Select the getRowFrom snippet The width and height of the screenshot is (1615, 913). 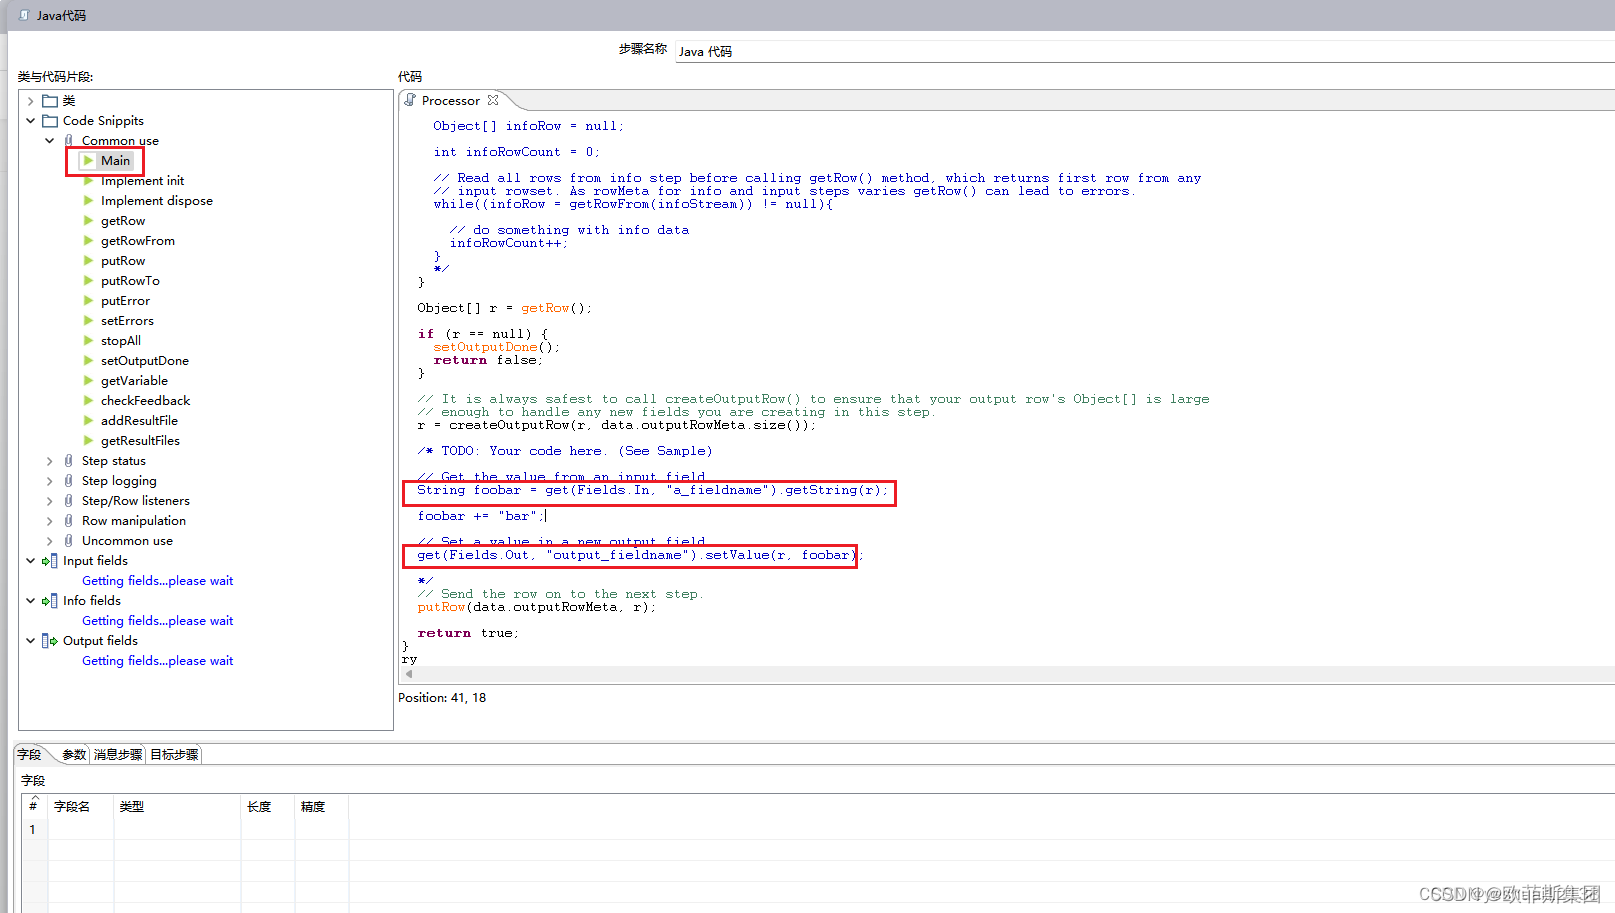[137, 241]
